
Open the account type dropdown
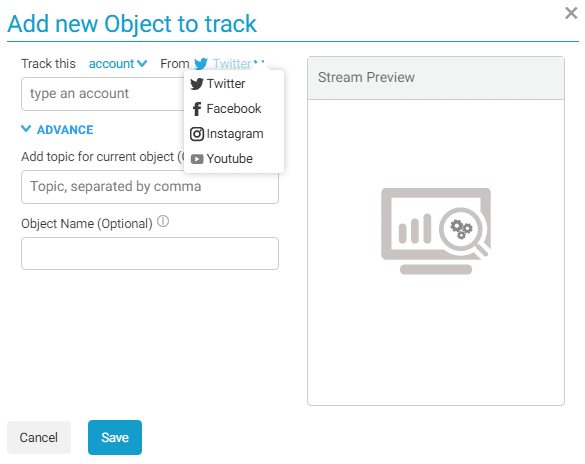pyautogui.click(x=118, y=64)
